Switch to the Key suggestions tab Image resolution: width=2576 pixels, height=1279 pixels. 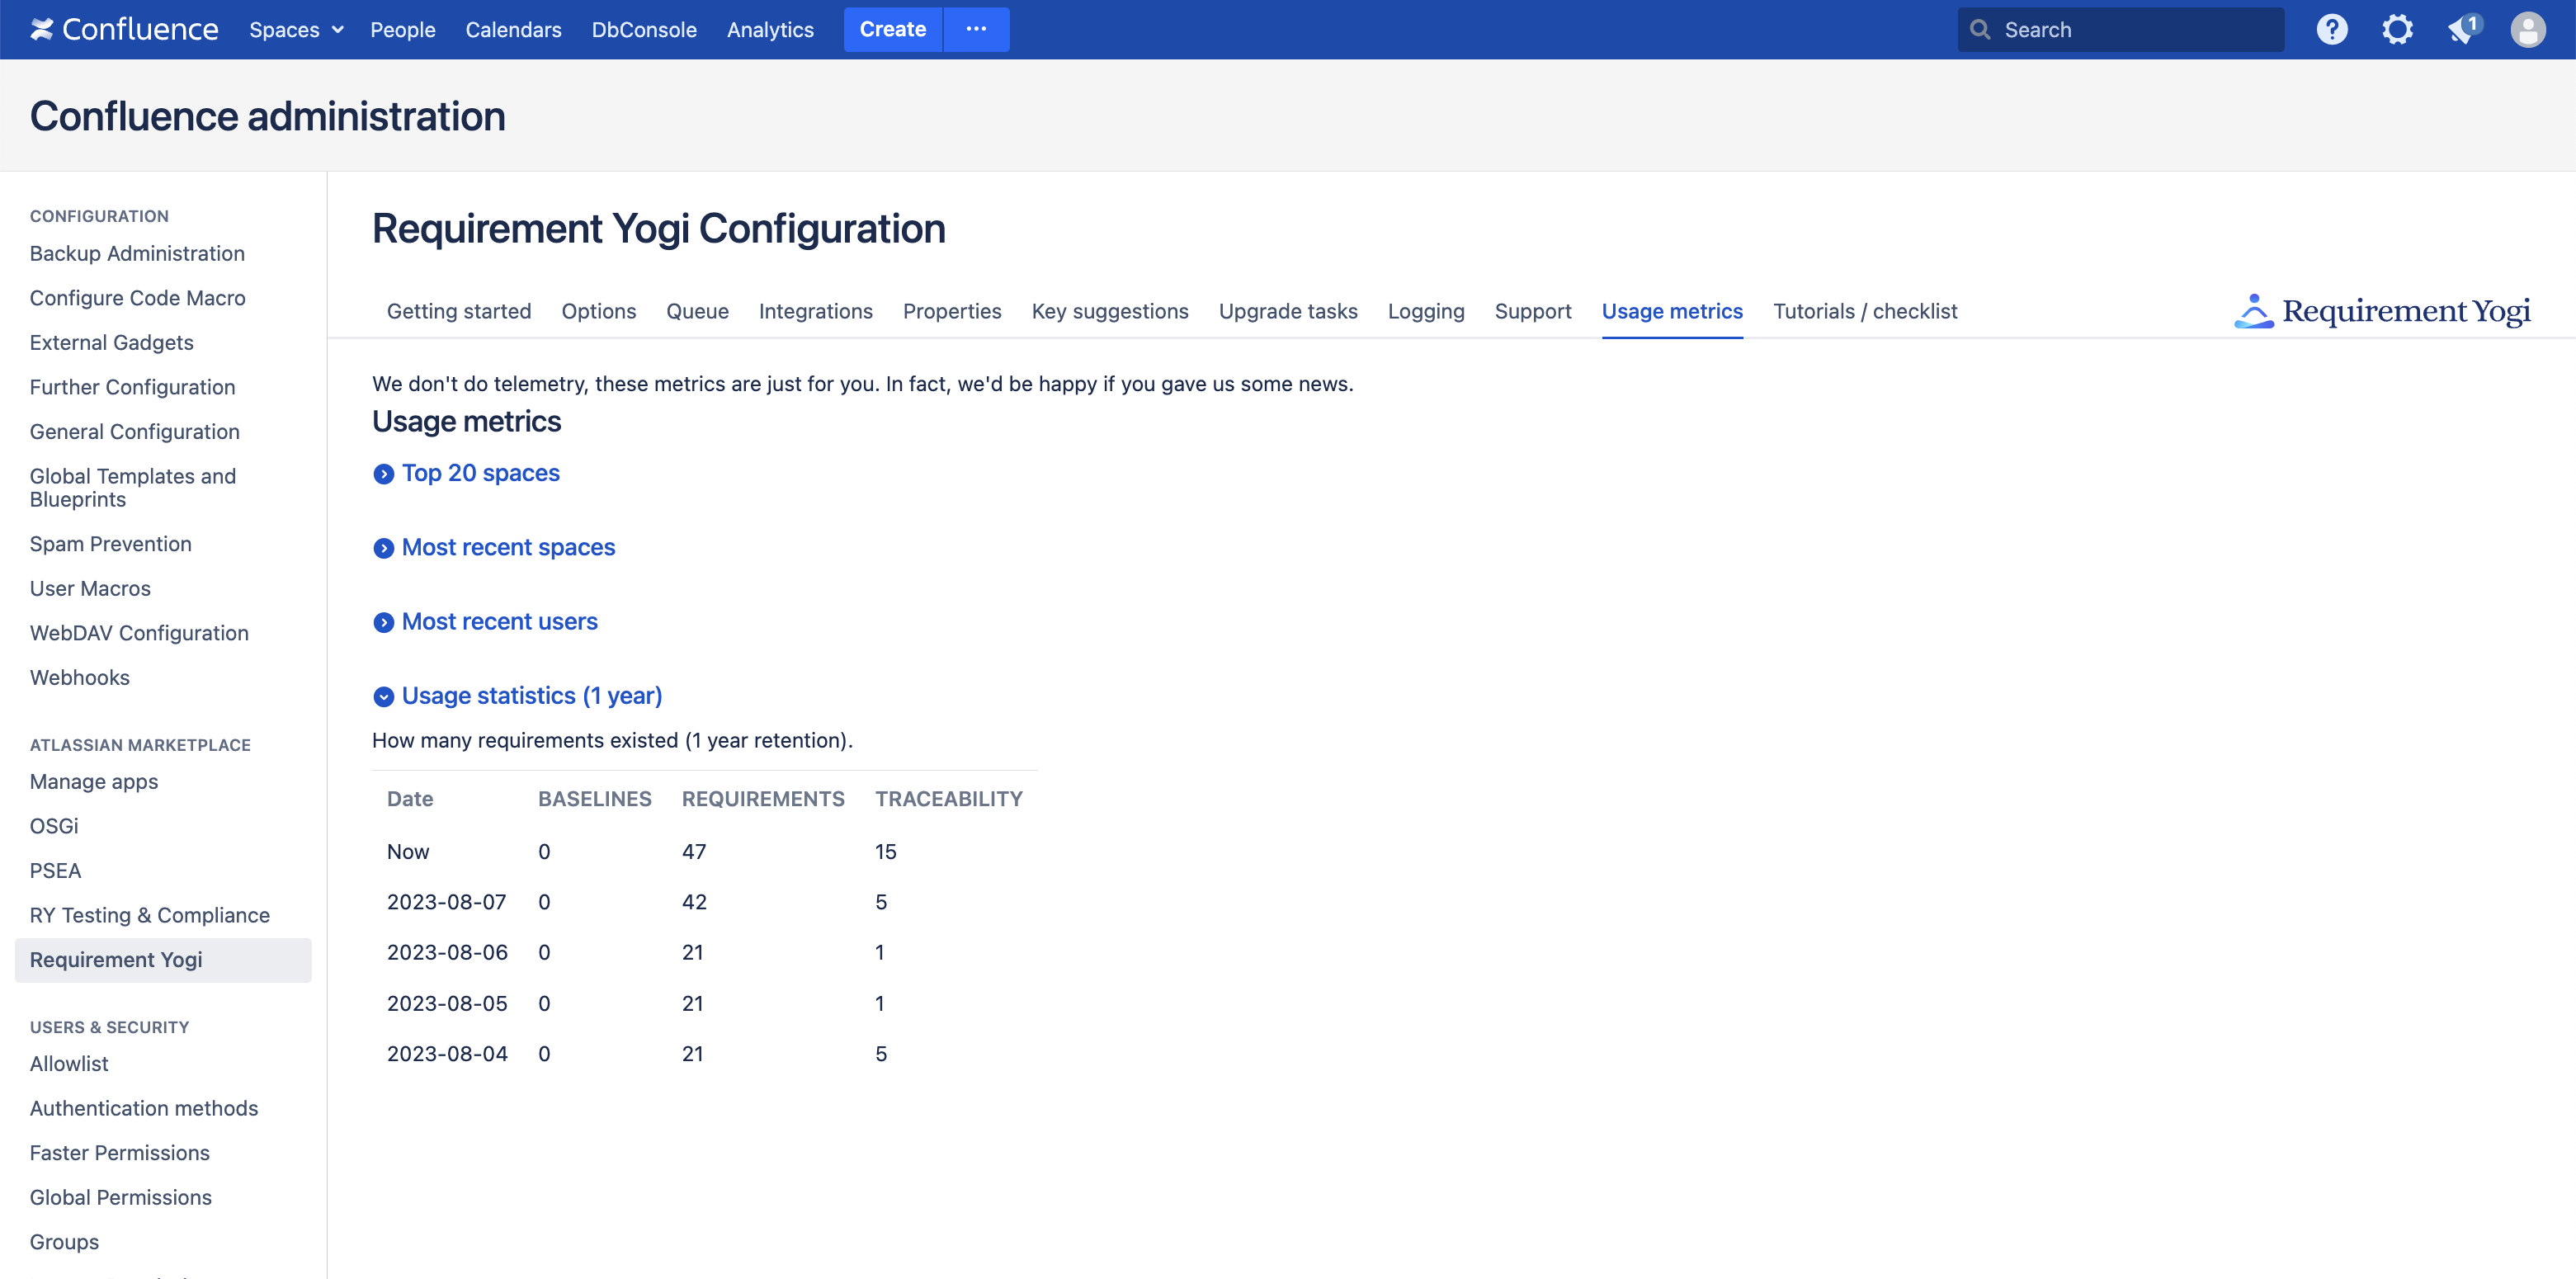tap(1109, 311)
